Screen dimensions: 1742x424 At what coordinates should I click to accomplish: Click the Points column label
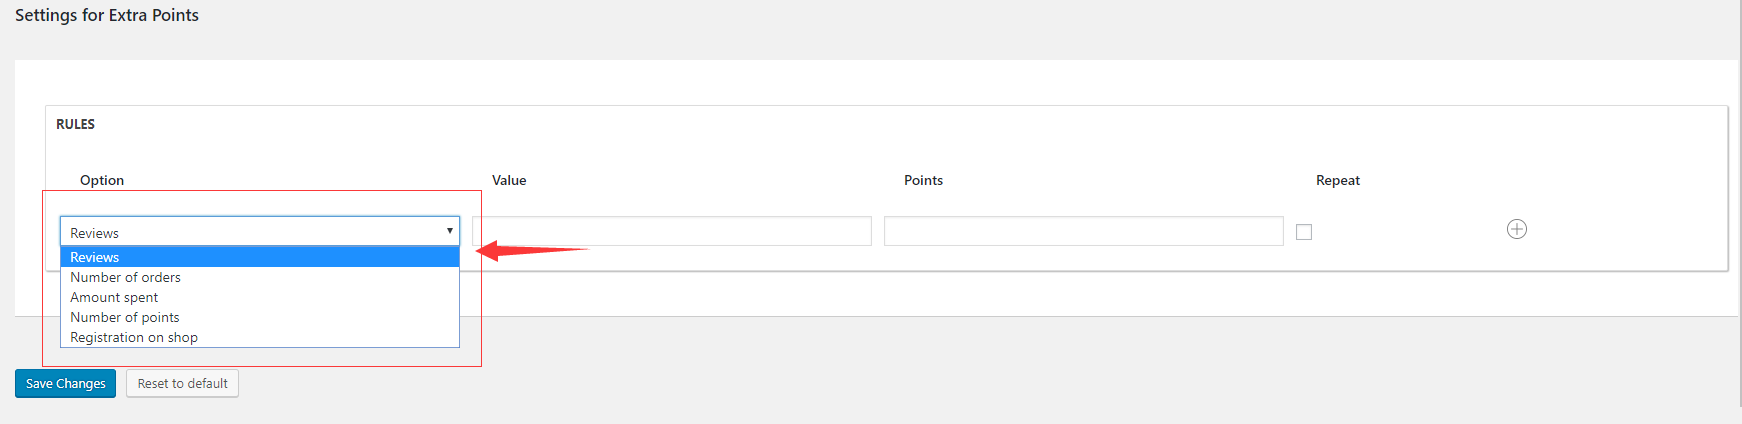click(x=923, y=180)
